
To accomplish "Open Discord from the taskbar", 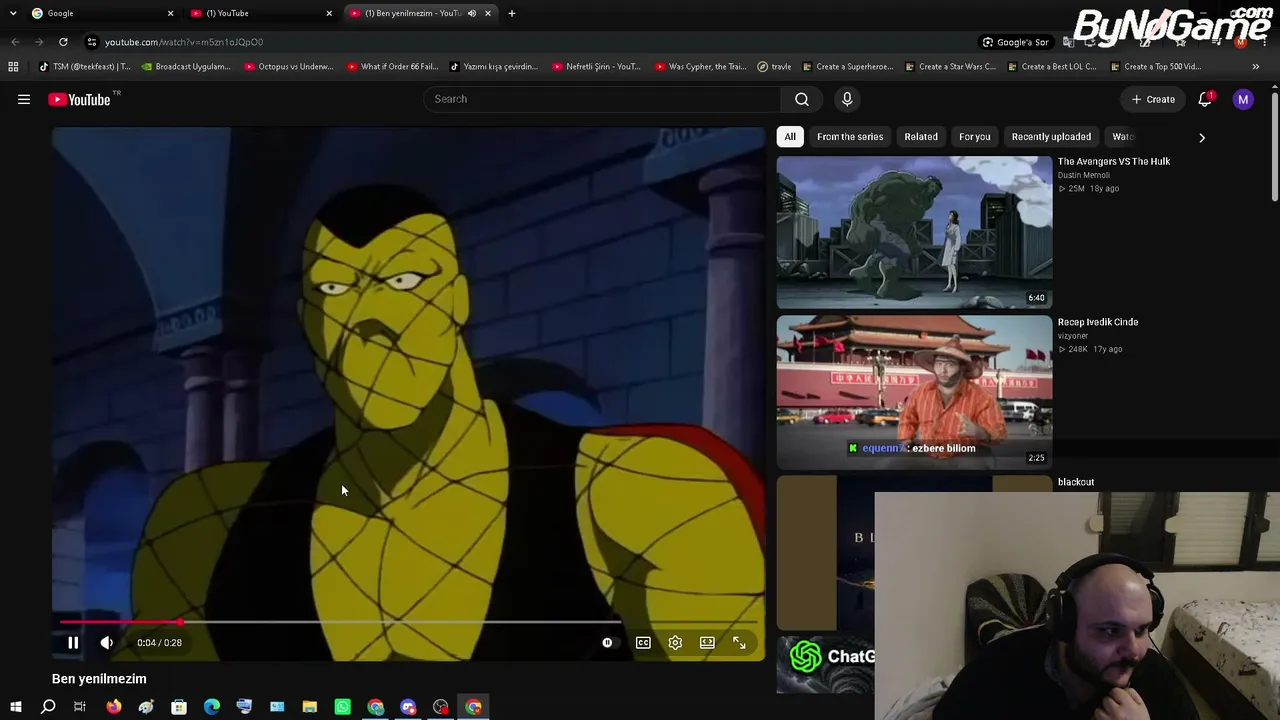I will 408,707.
